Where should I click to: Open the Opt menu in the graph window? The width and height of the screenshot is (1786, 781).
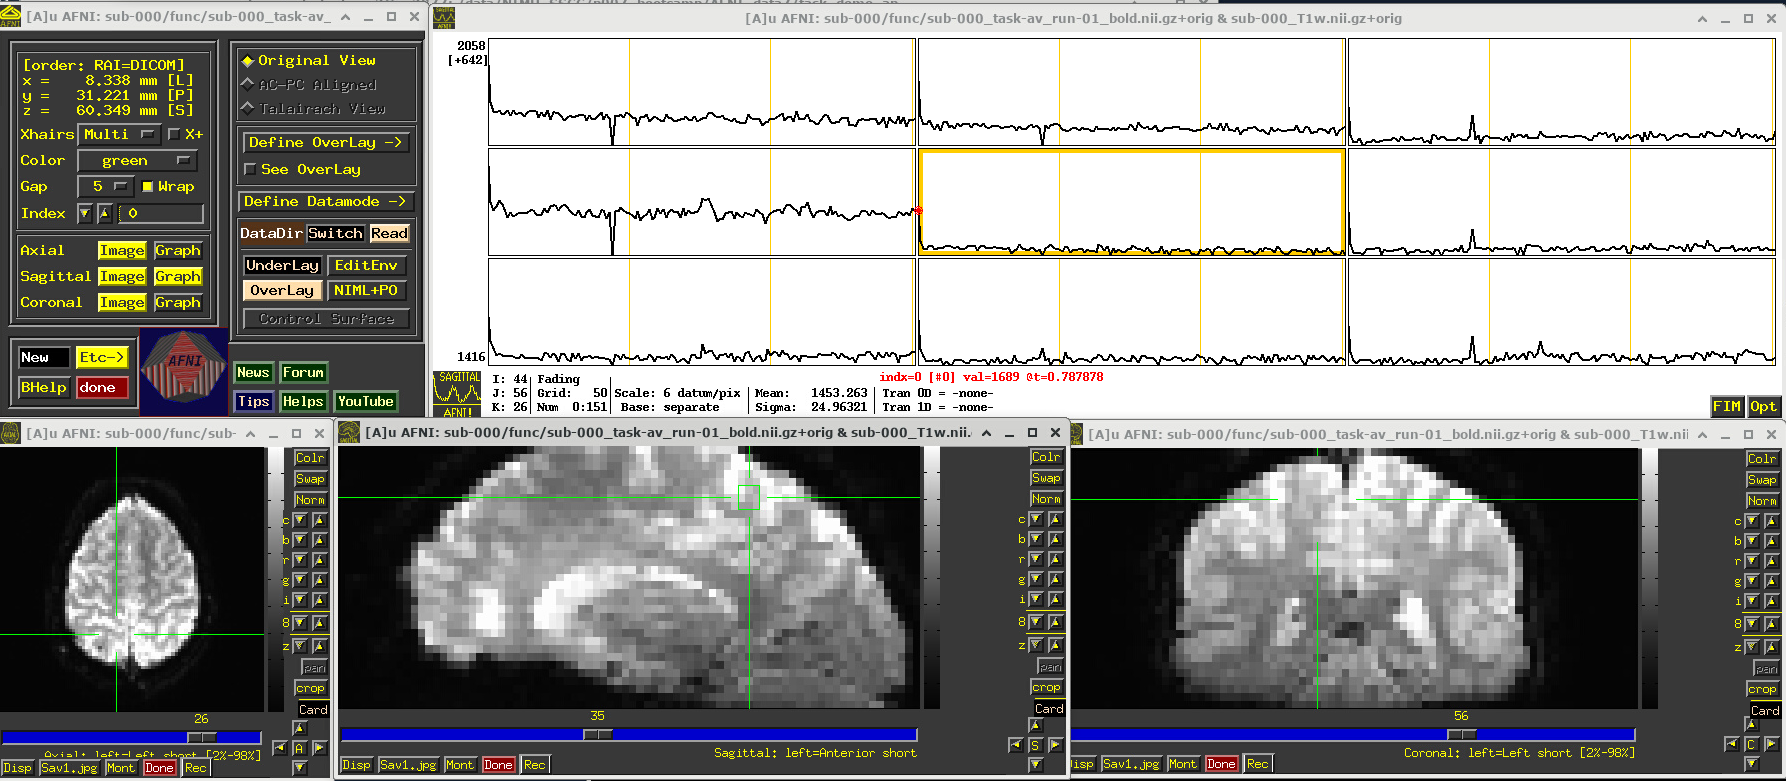[x=1763, y=406]
